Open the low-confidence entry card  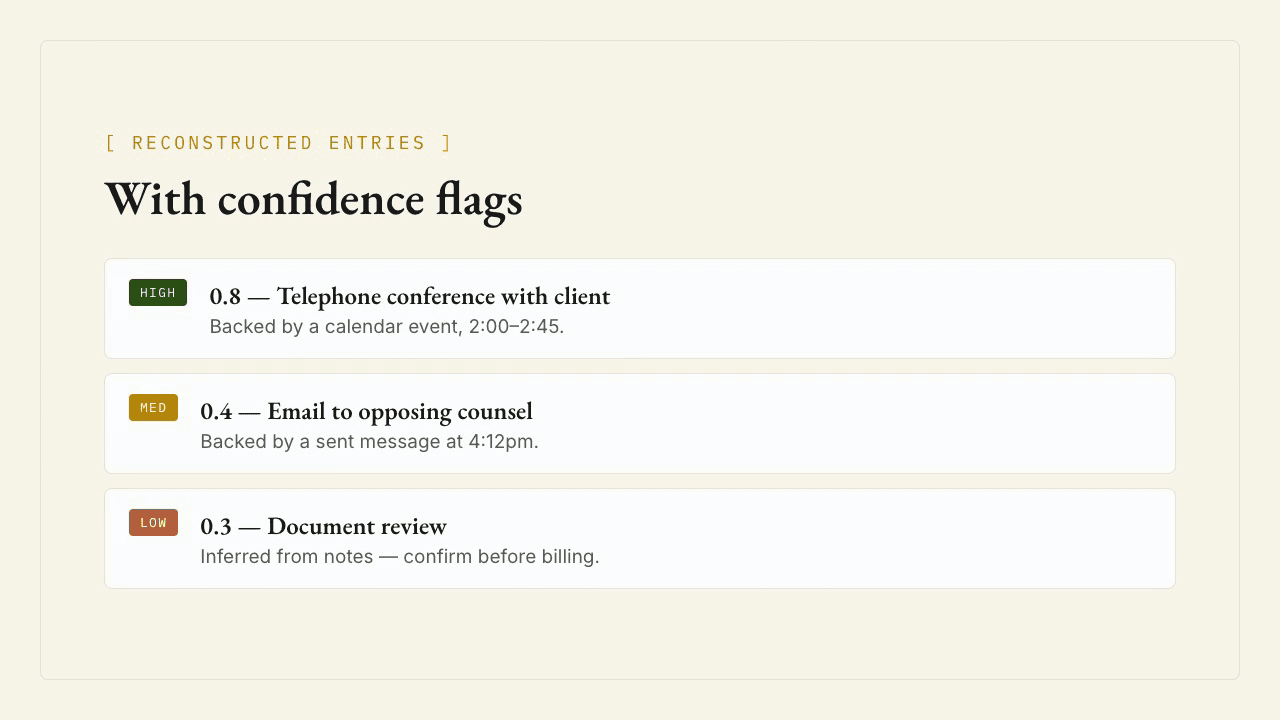pos(640,539)
